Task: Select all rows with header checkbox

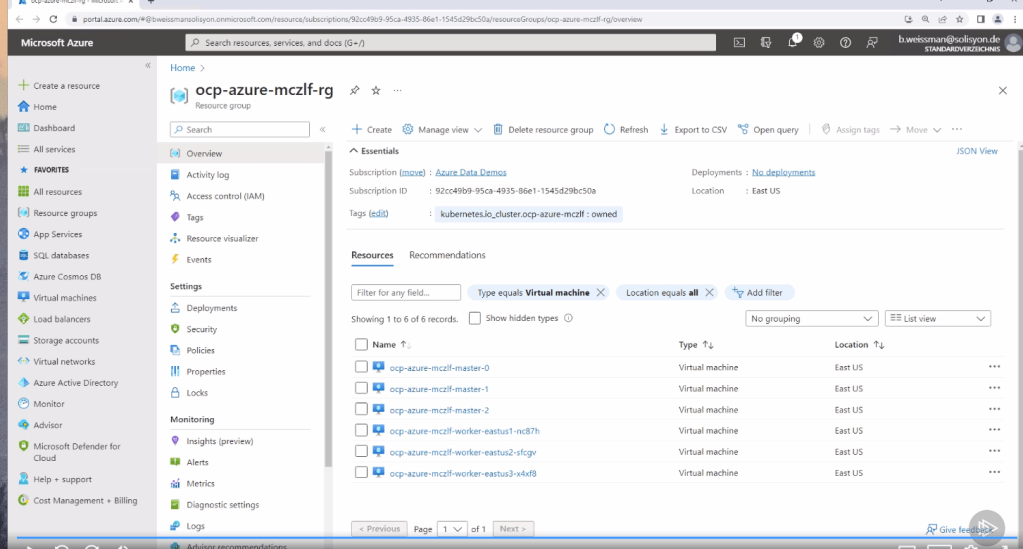Action: click(x=361, y=345)
